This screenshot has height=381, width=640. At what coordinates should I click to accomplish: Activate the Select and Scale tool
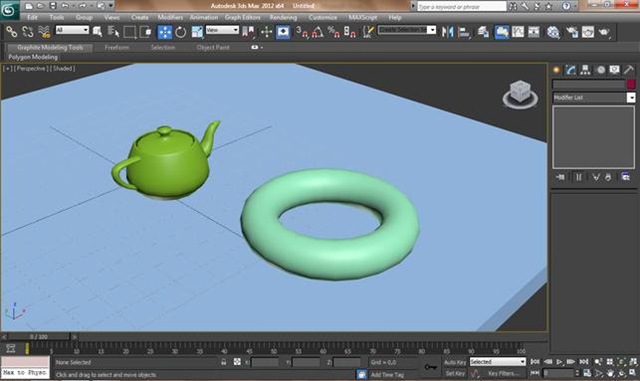pyautogui.click(x=197, y=32)
